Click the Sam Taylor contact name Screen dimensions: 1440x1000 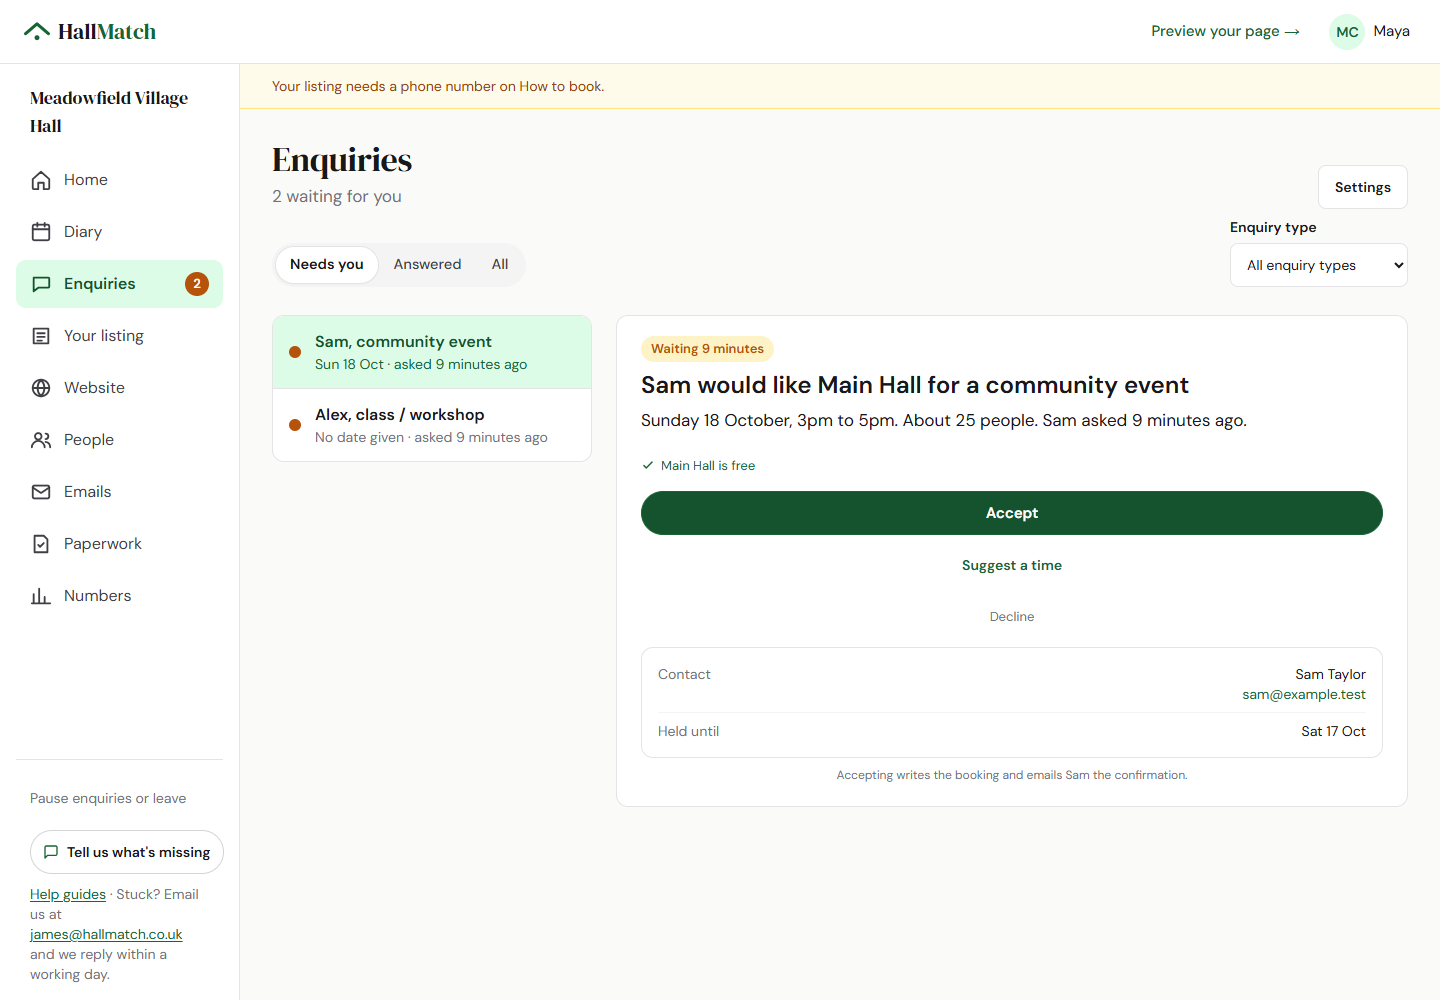point(1330,675)
